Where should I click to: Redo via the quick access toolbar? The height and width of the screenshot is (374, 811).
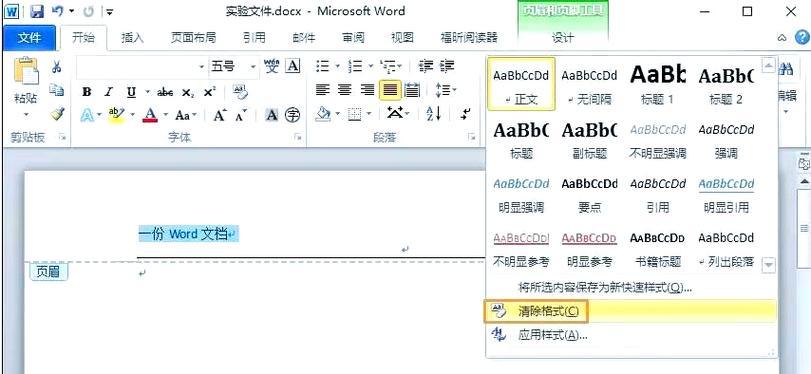click(x=88, y=11)
